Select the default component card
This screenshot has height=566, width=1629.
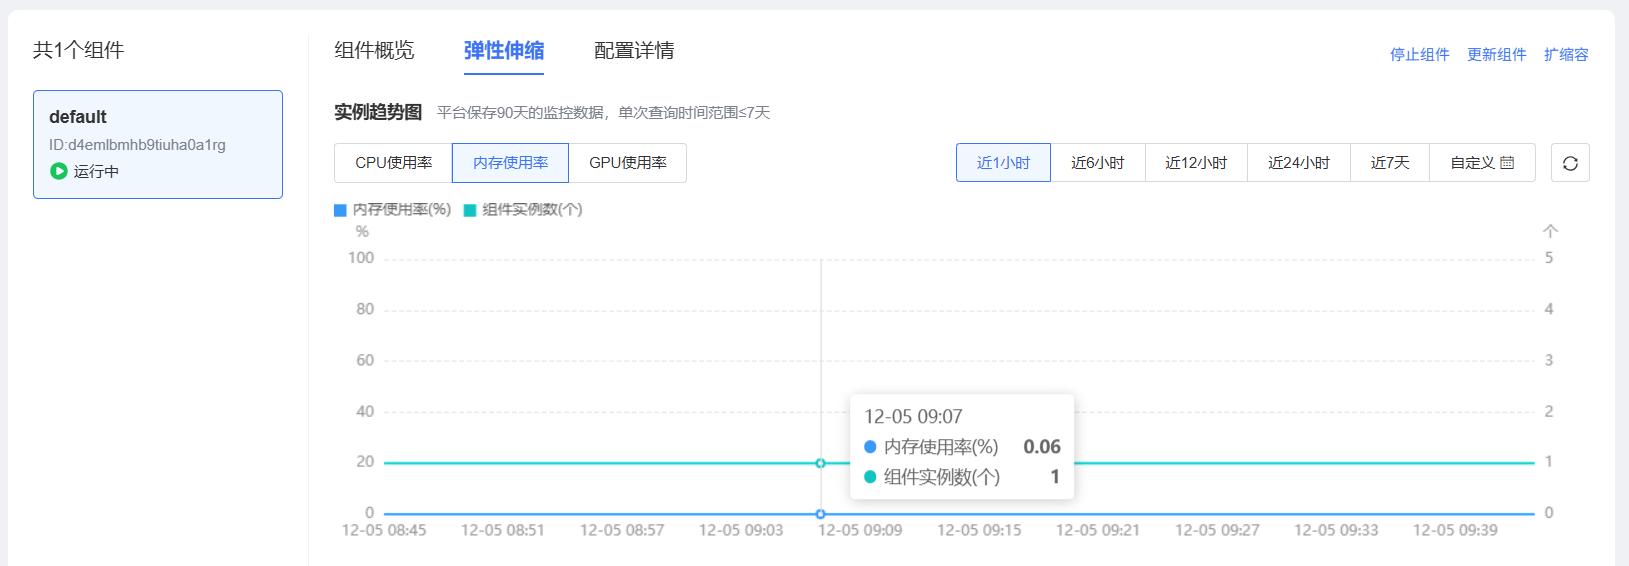point(158,144)
